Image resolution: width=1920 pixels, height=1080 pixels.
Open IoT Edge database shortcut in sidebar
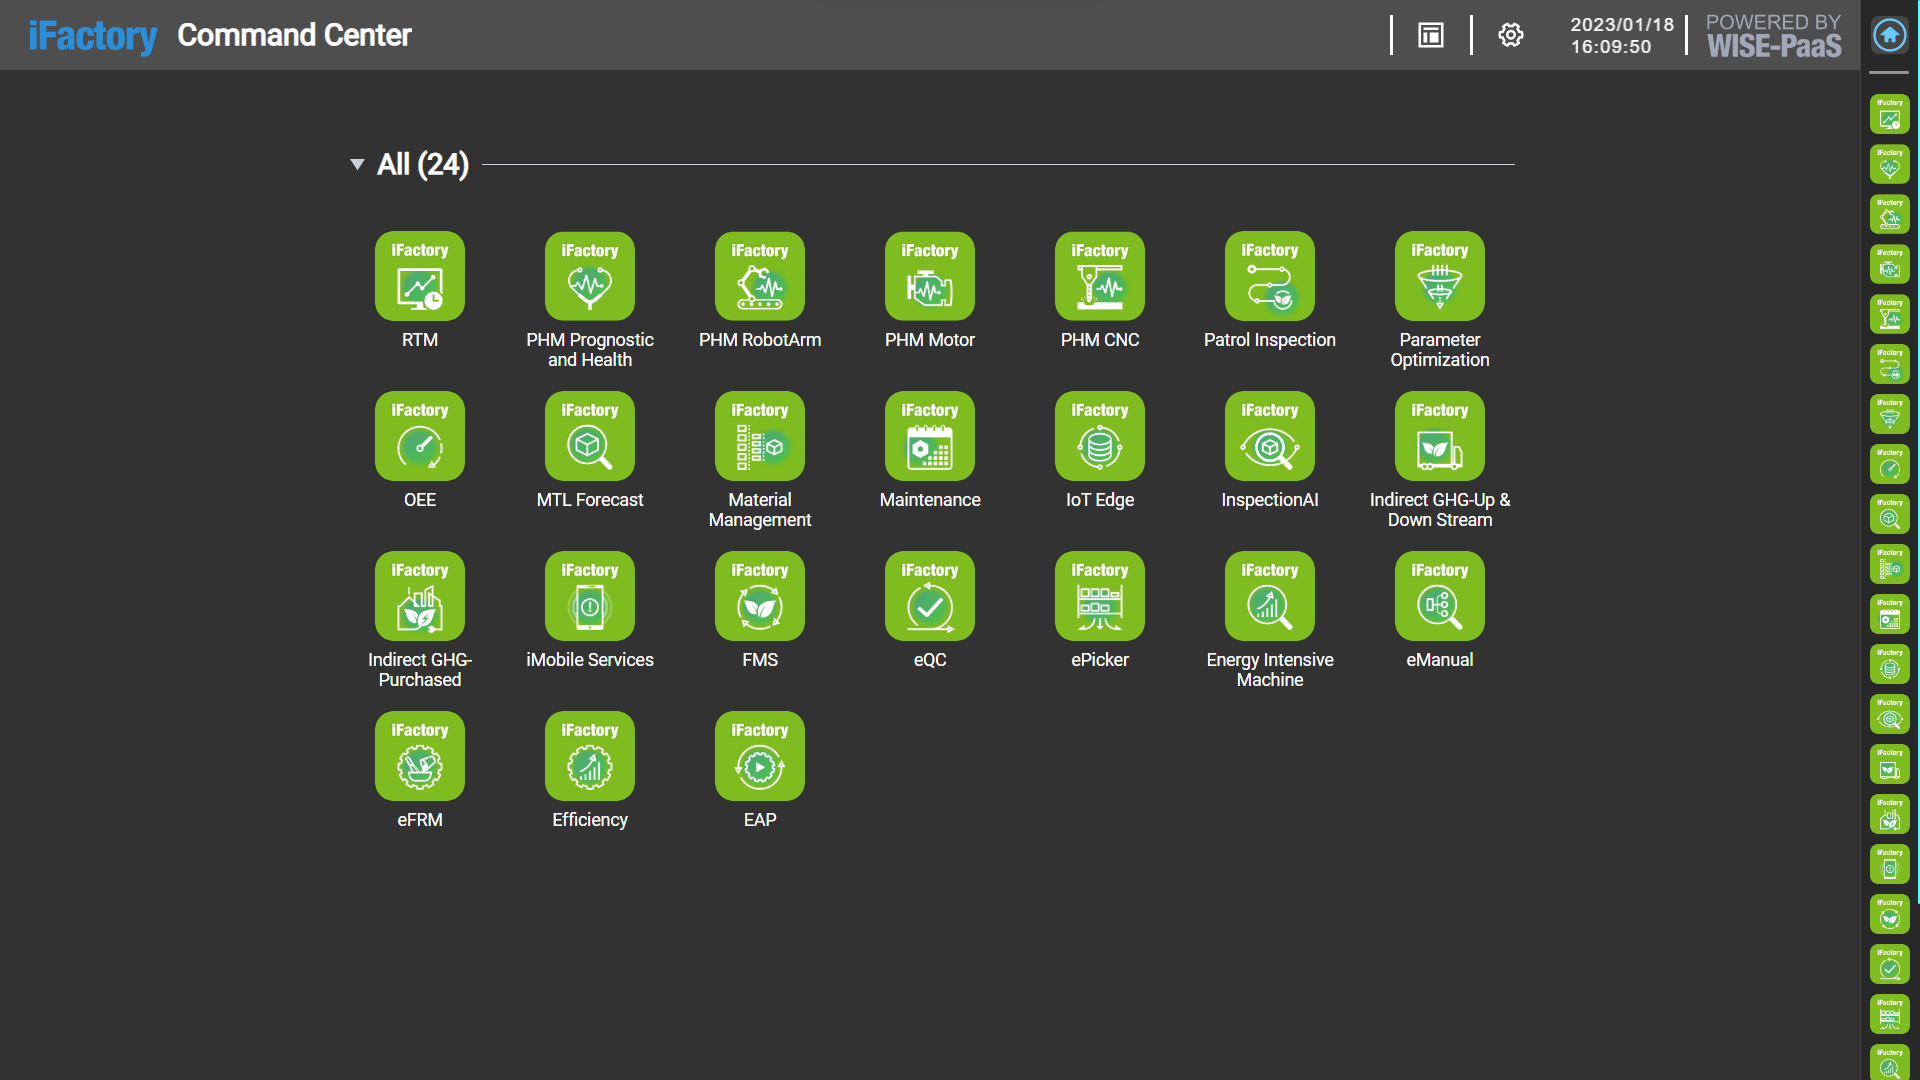click(x=1890, y=664)
